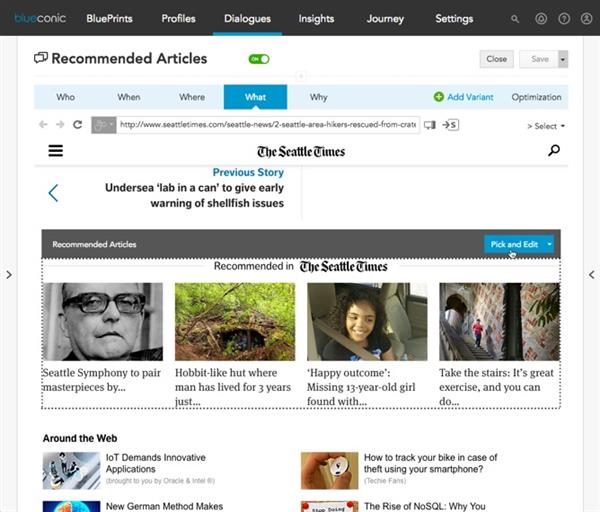Switch to the Why tab
Screen dimensions: 600x512
[318, 97]
